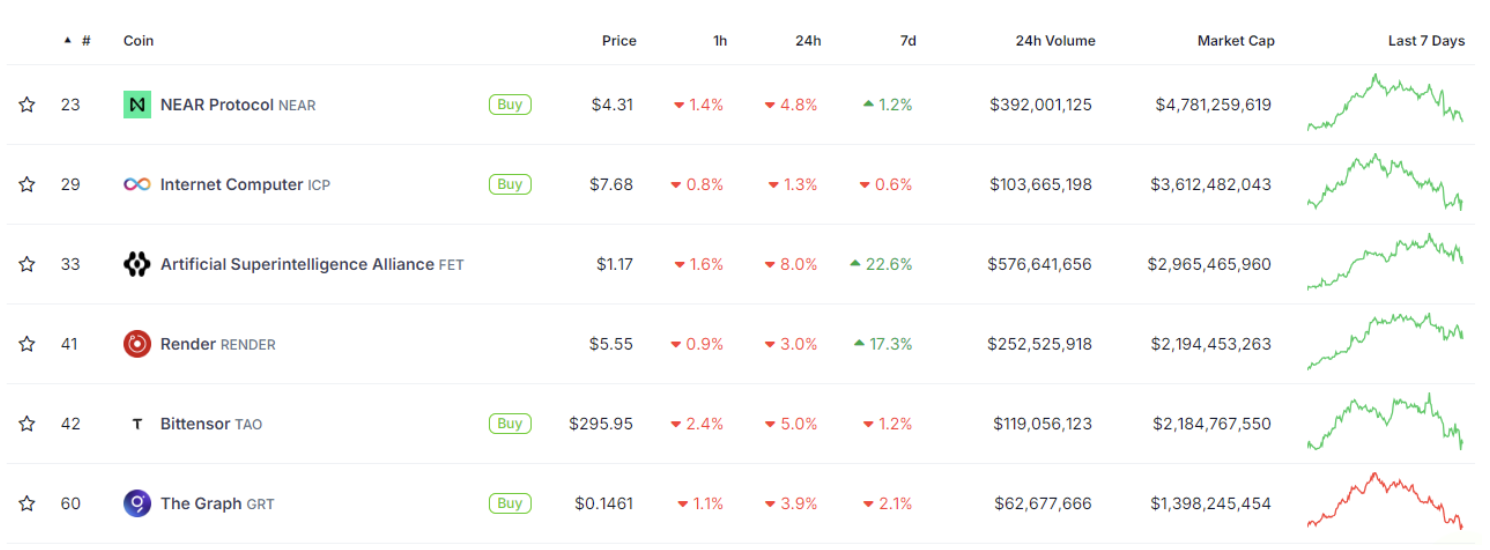Screen dimensions: 1490x550
Task: Star the Render row
Action: (x=27, y=344)
